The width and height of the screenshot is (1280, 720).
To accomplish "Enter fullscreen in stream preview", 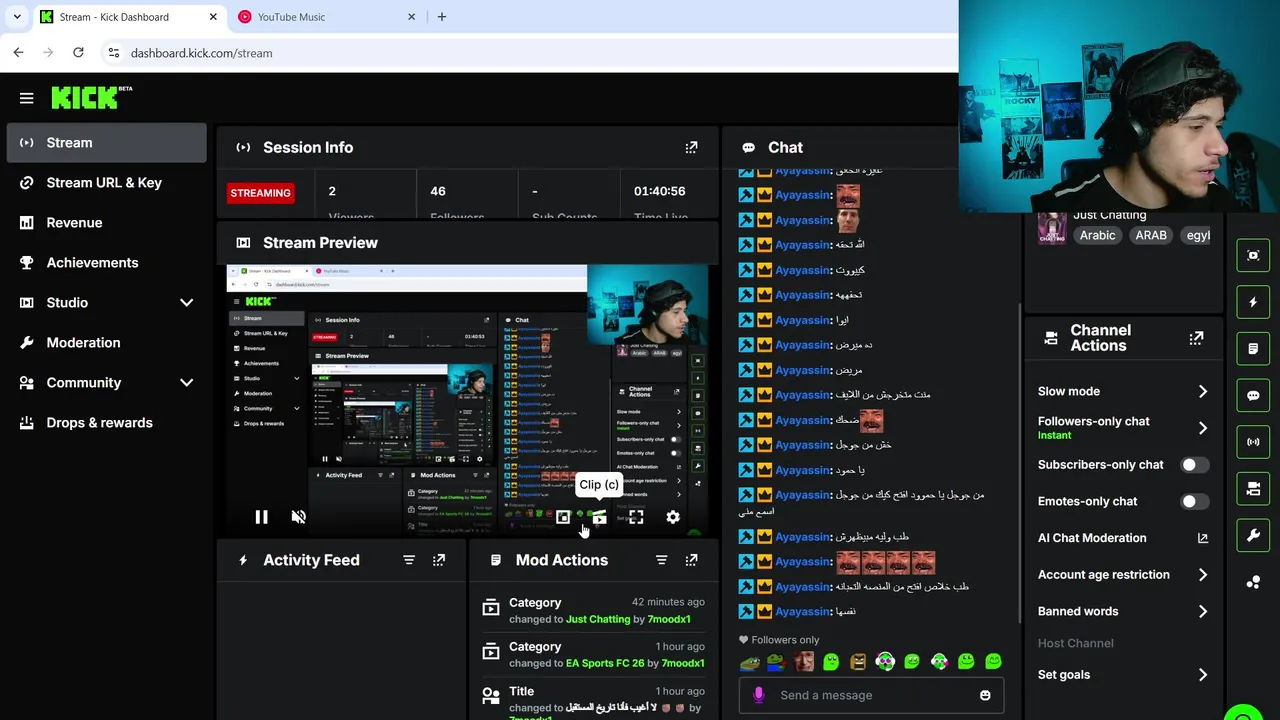I will pos(636,517).
